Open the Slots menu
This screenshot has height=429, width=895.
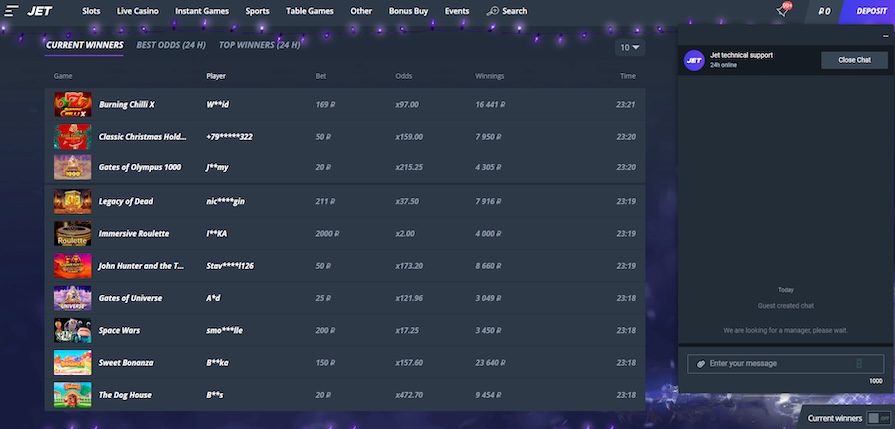(x=91, y=11)
